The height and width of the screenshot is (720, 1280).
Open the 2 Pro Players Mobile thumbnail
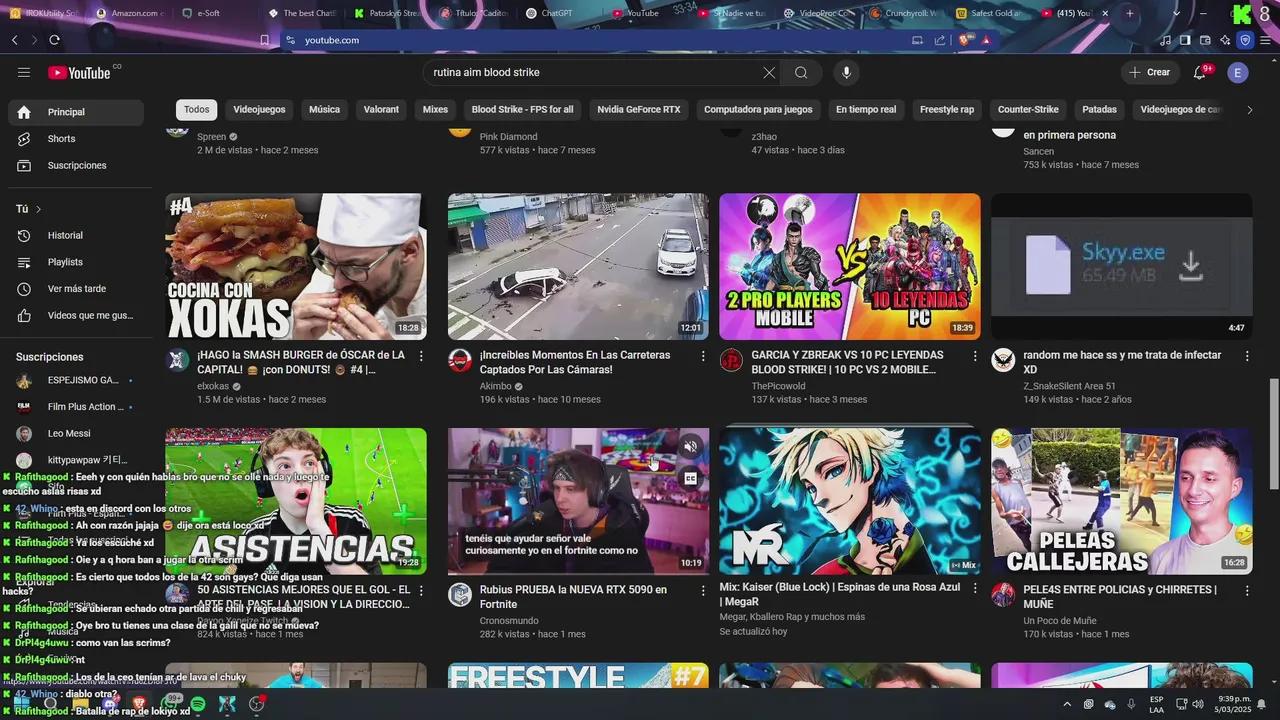(850, 267)
